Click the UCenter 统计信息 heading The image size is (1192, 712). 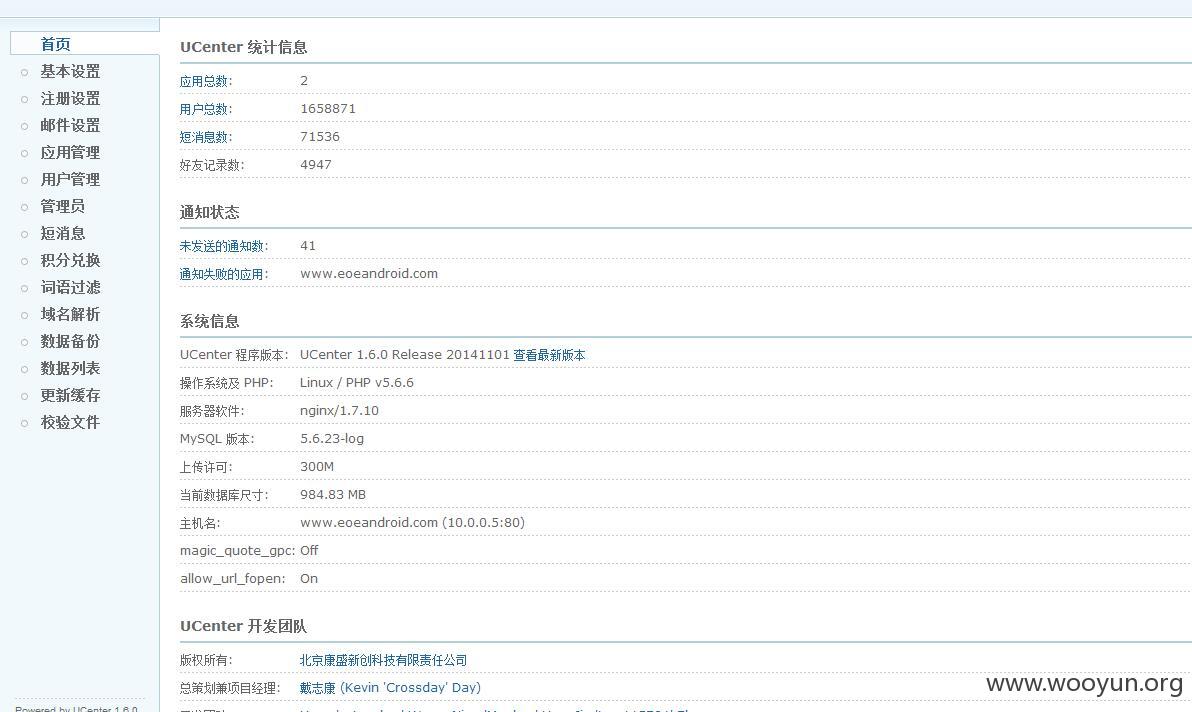[243, 47]
